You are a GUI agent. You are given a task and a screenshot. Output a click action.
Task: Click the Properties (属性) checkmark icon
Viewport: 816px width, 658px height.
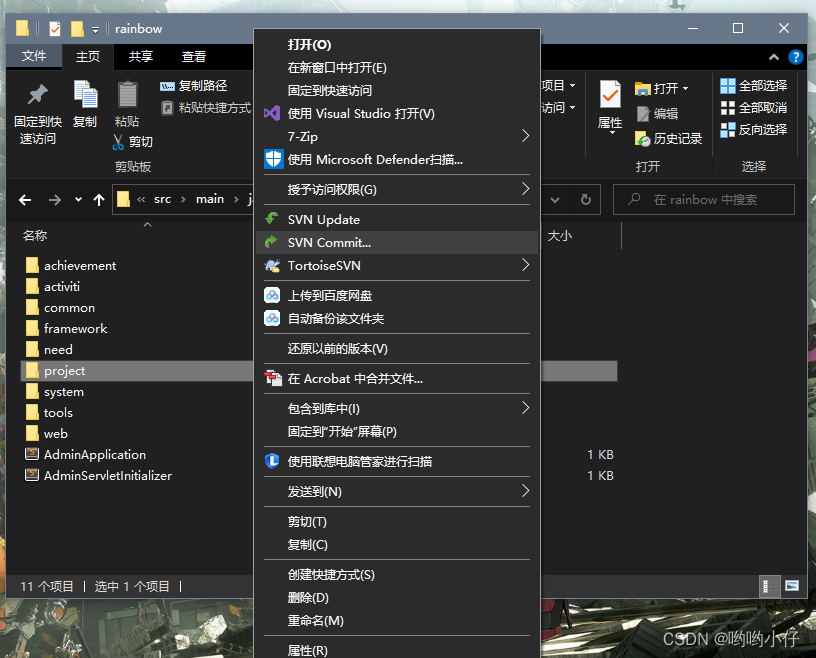pyautogui.click(x=610, y=95)
